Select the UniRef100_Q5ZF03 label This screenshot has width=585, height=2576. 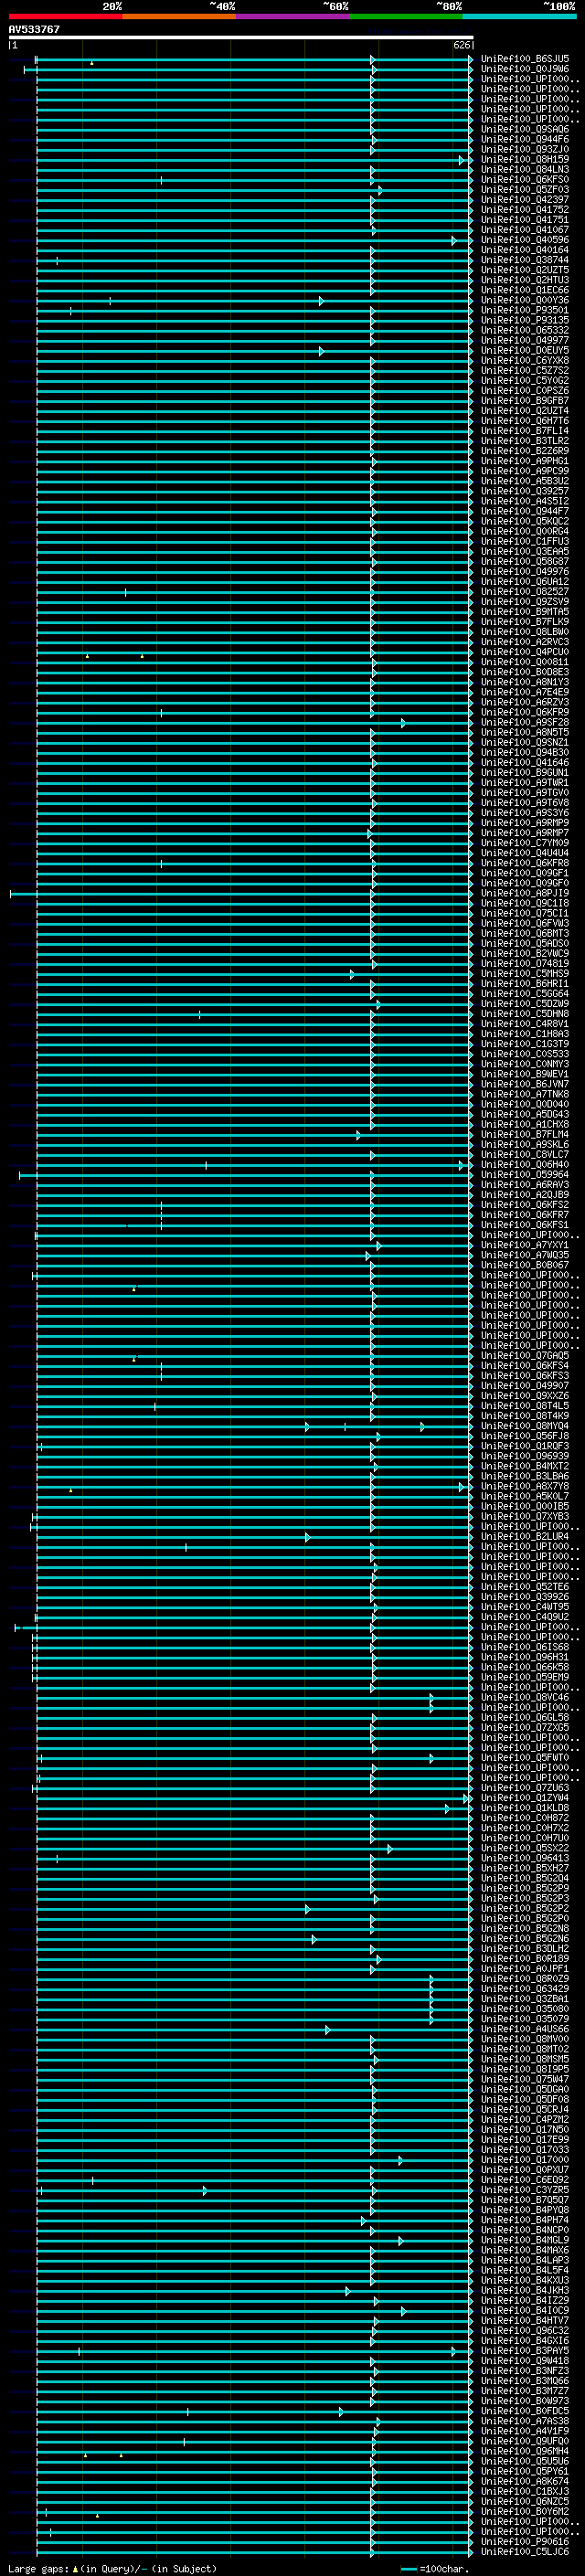coord(525,190)
